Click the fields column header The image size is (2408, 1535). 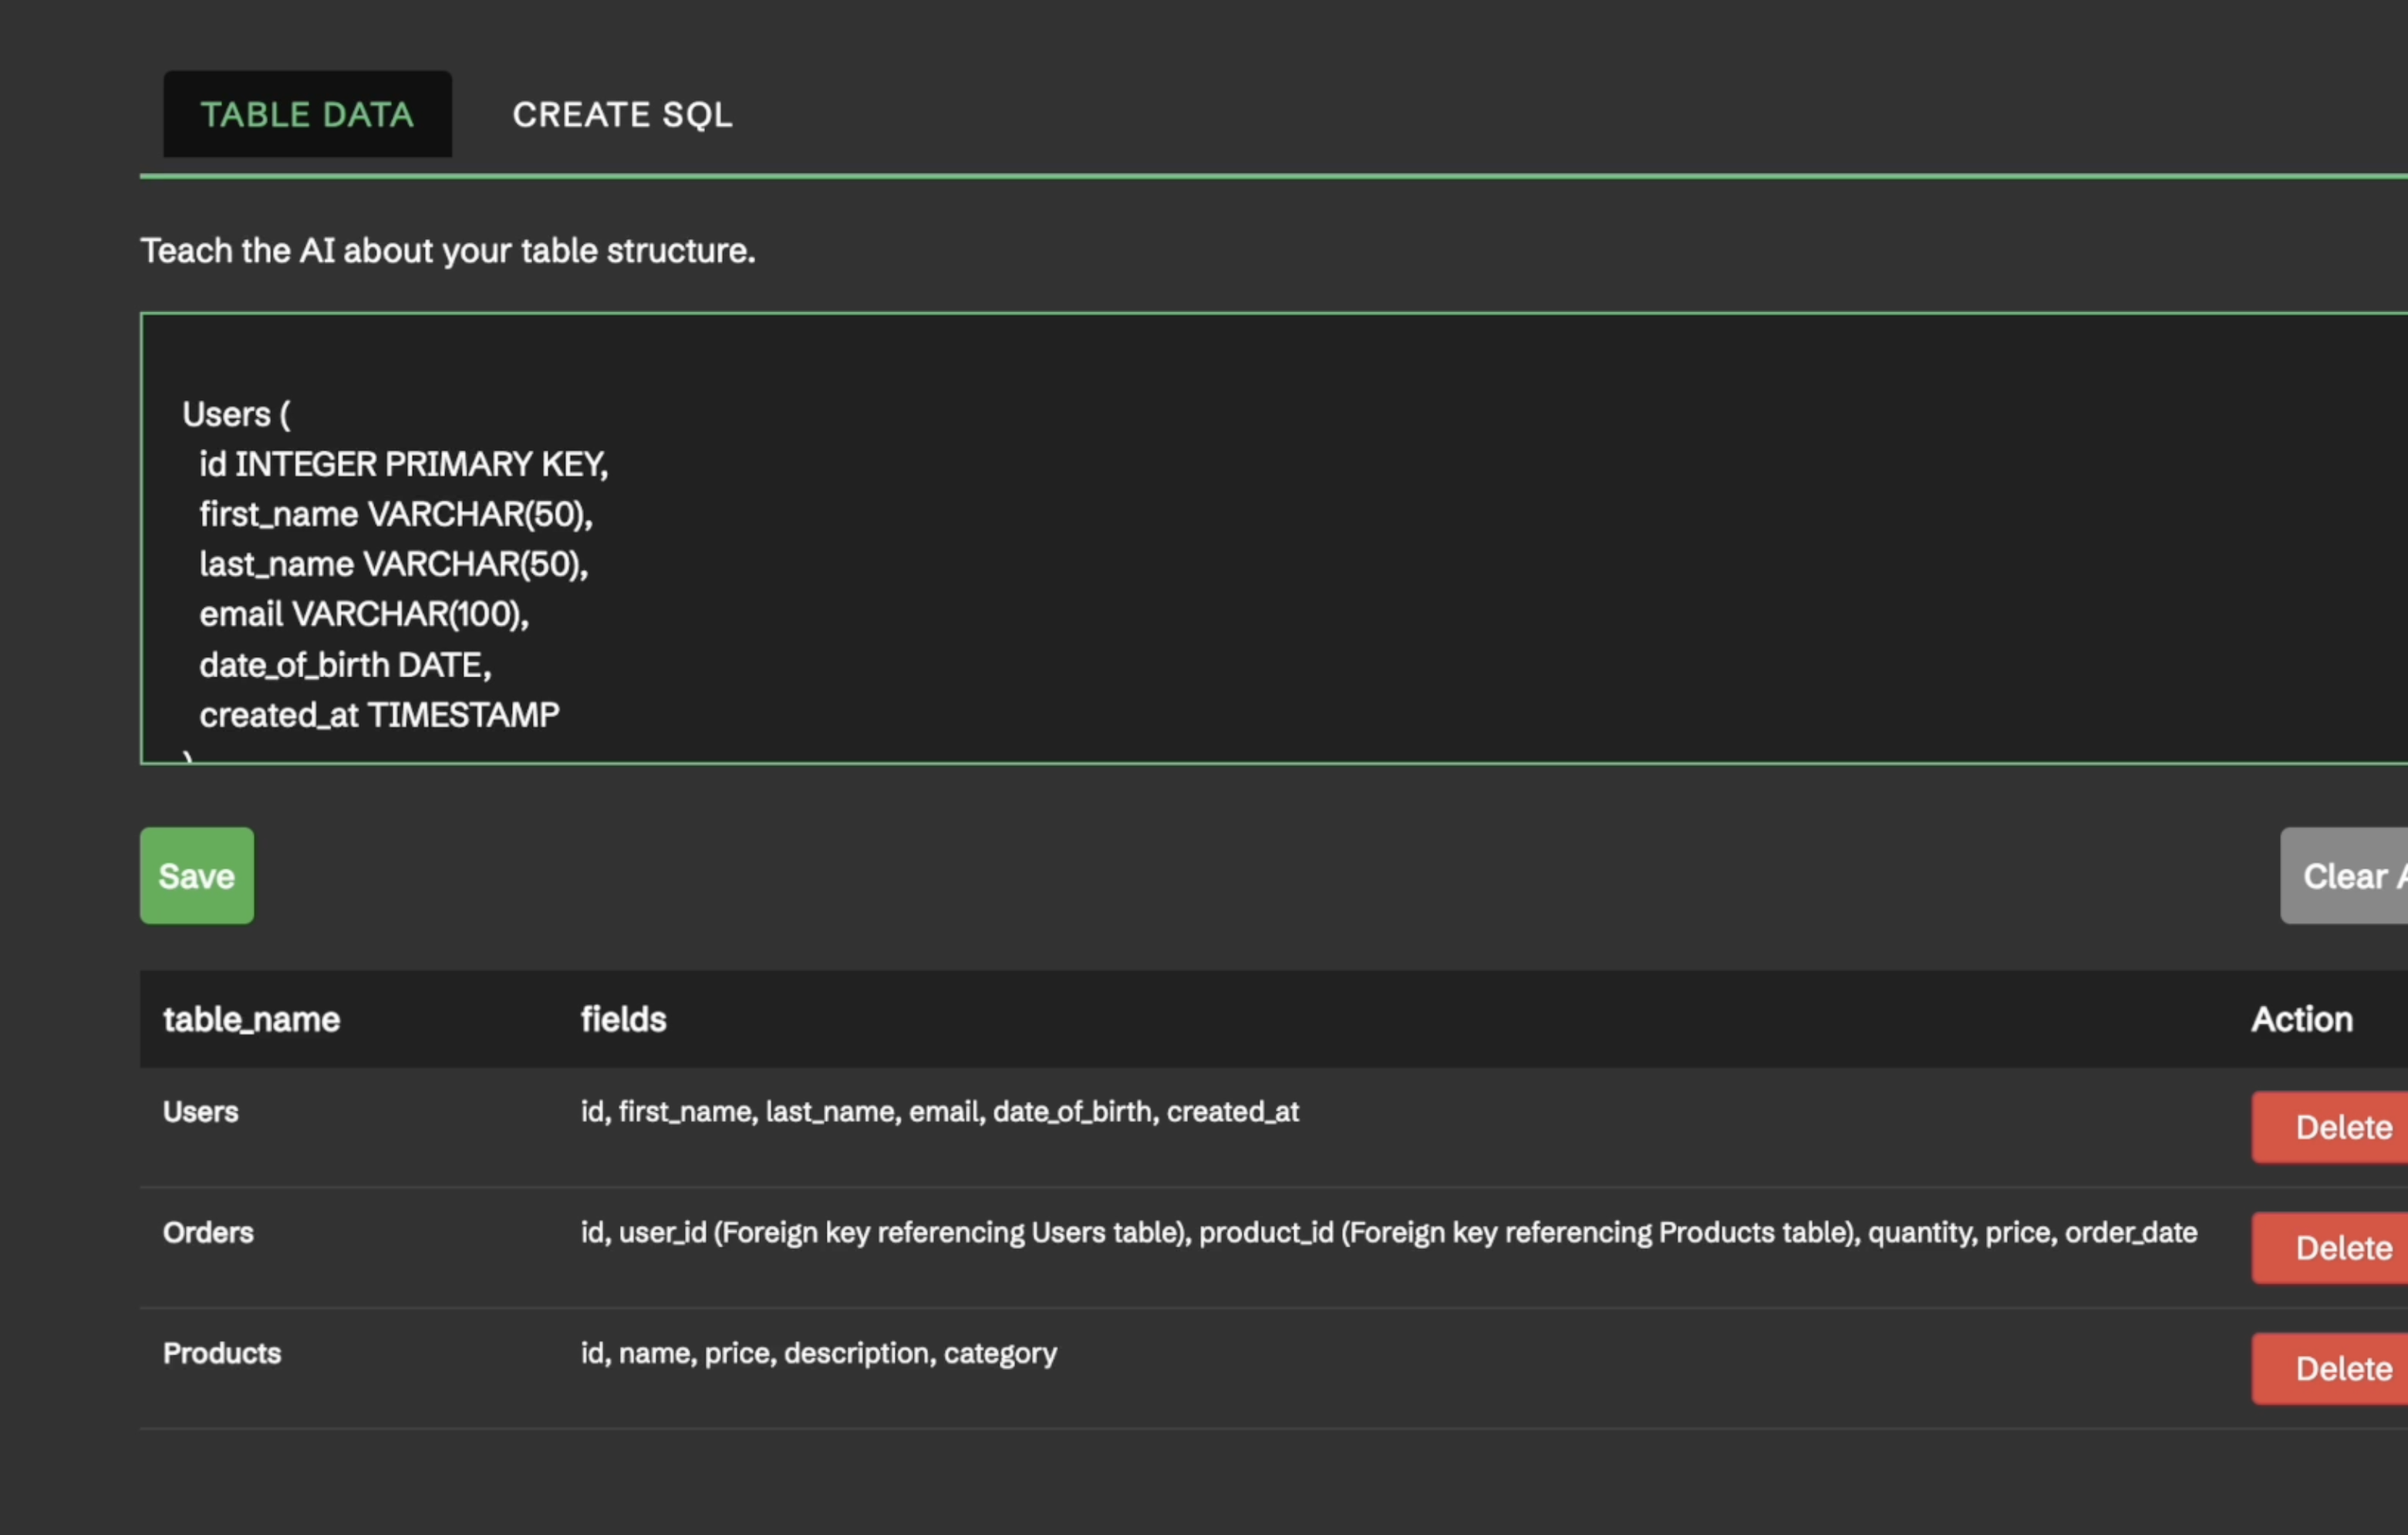click(623, 1019)
